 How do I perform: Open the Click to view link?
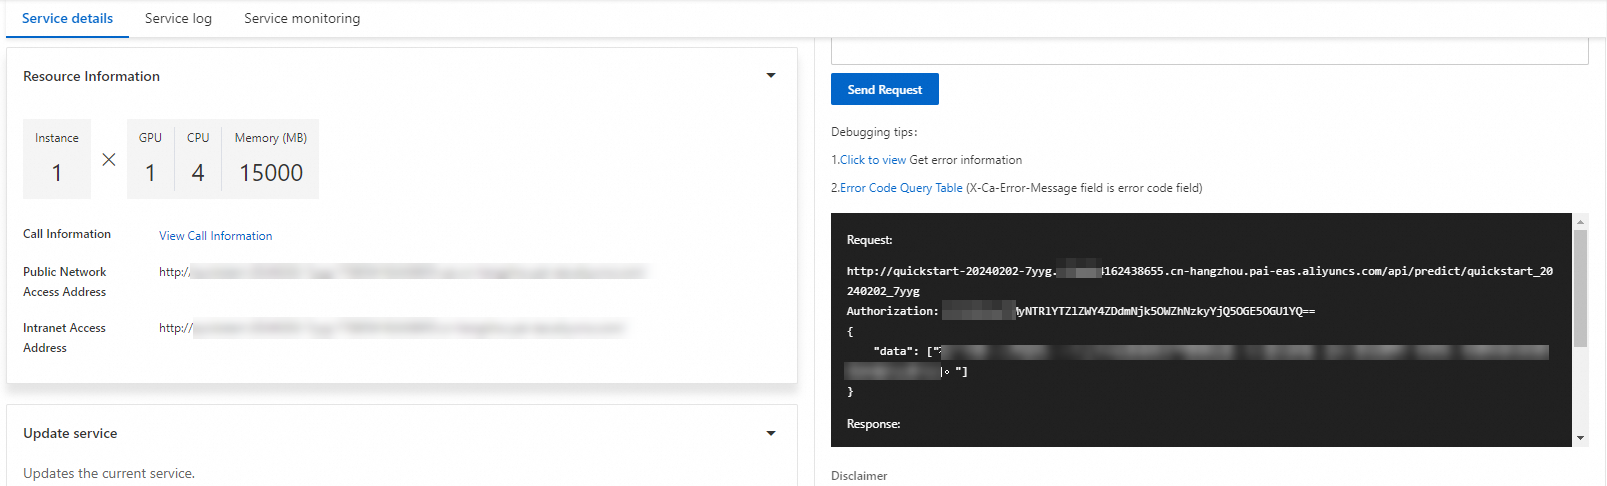click(873, 160)
